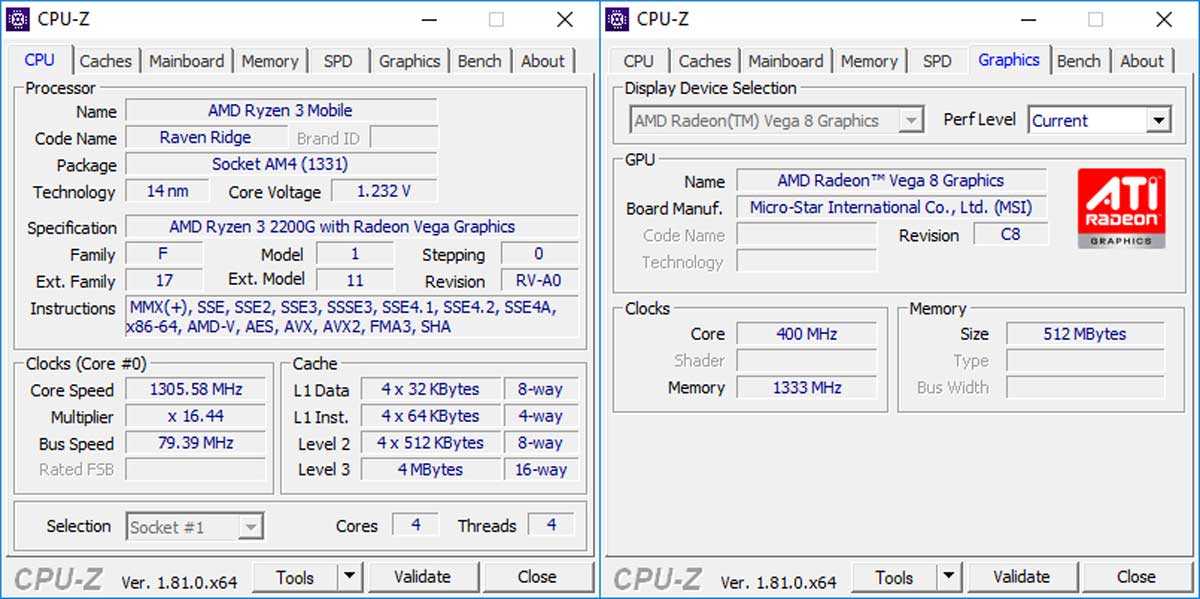Click GPU Memory Size value 512 MBytes

click(1085, 334)
